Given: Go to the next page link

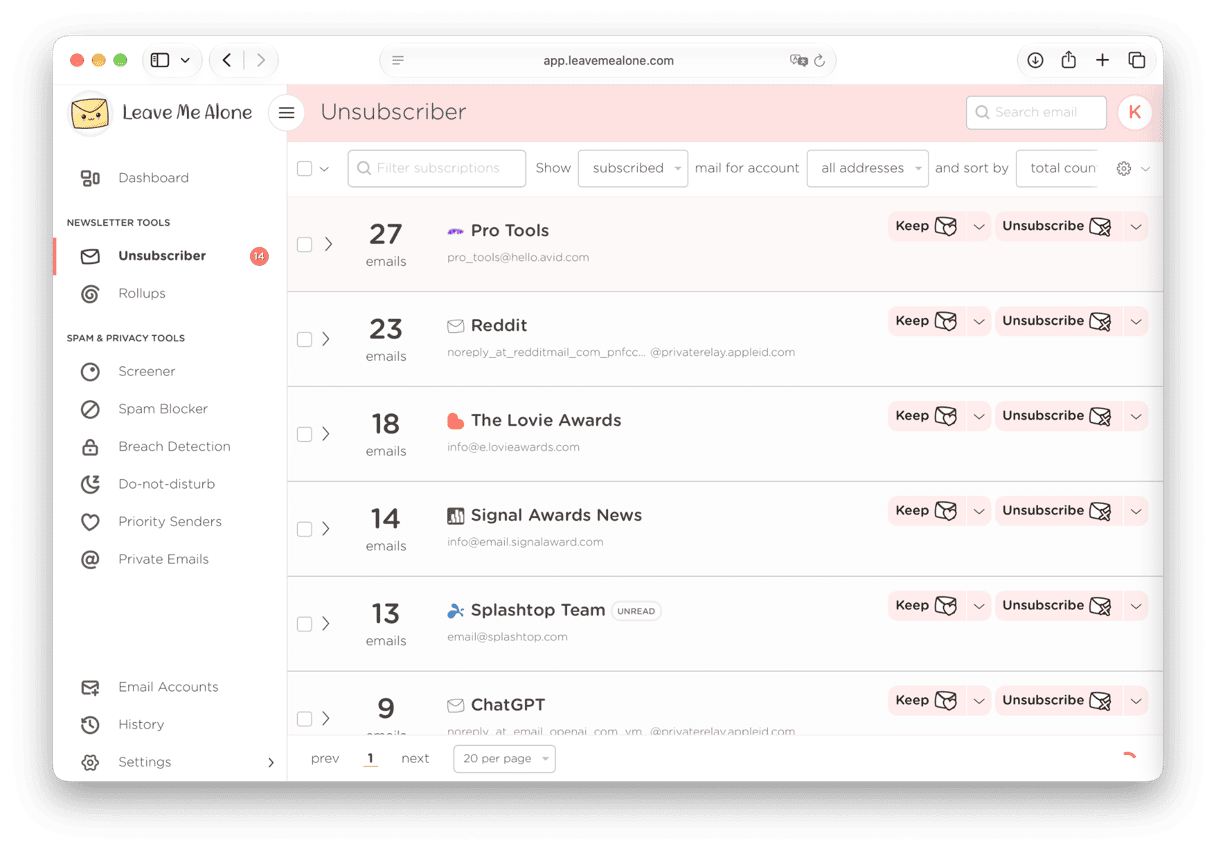Looking at the screenshot, I should click(x=415, y=759).
